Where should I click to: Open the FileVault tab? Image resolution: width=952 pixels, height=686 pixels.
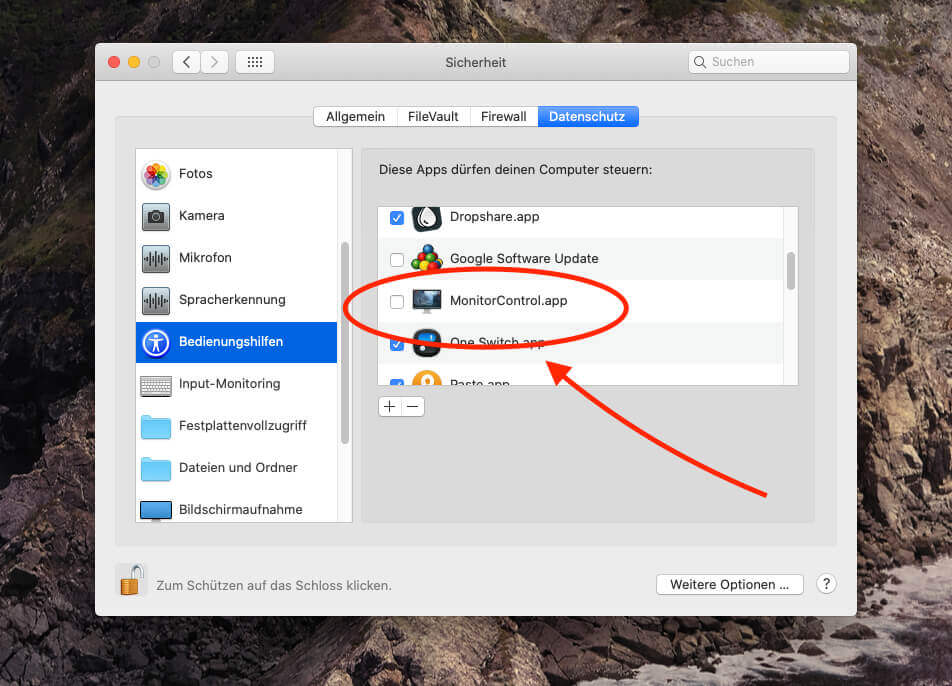(x=433, y=117)
